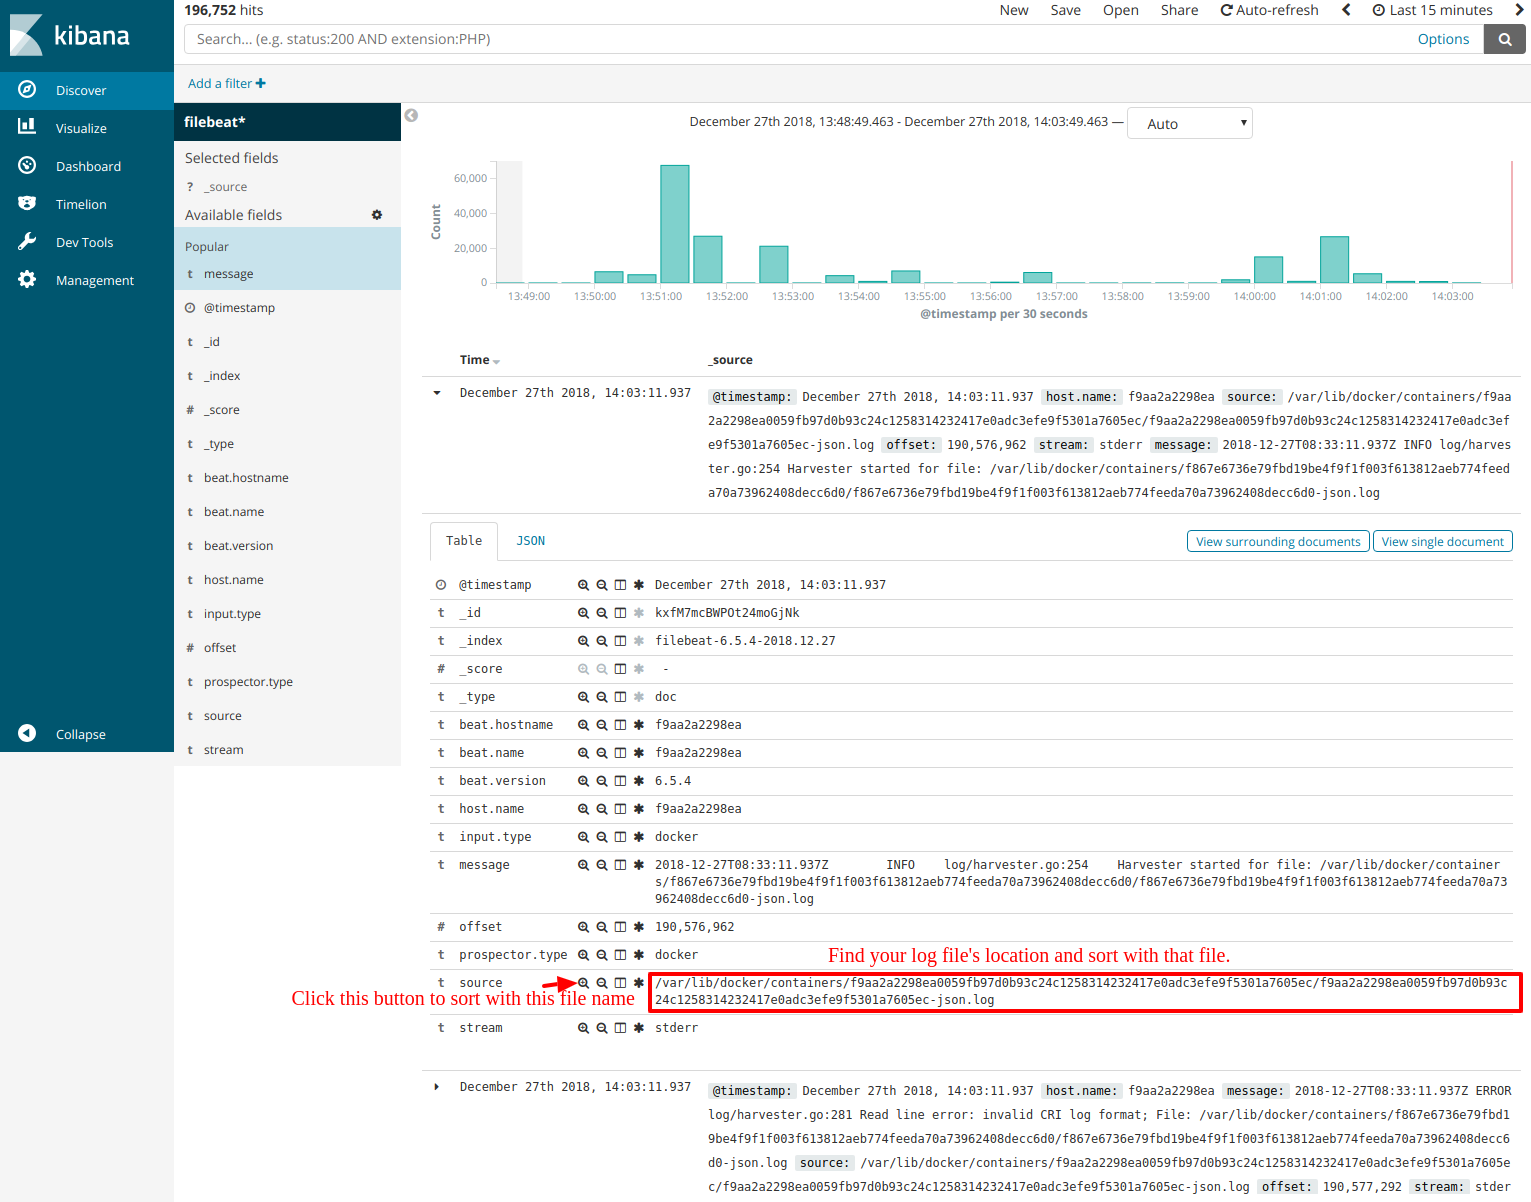
Task: Run search with magnifier button
Action: [x=1505, y=39]
